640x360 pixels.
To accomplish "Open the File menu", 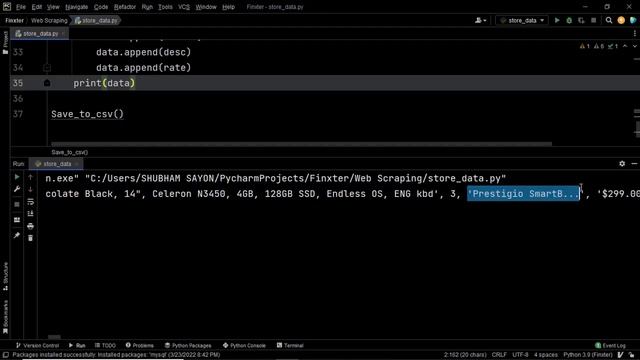I will pyautogui.click(x=20, y=7).
